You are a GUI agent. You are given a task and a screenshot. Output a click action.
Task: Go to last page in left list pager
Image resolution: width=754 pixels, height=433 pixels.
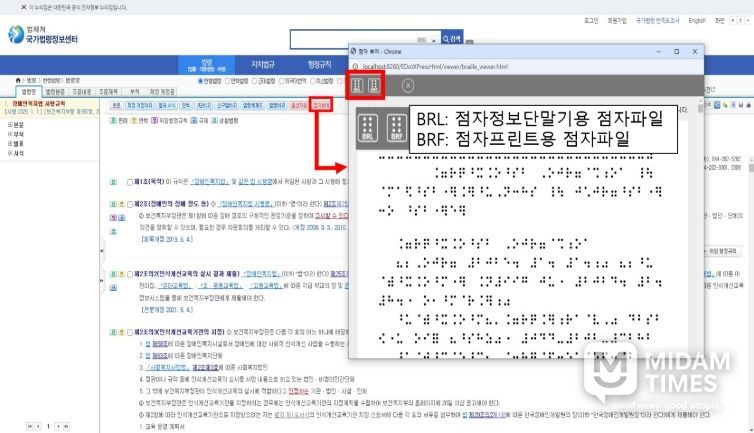66,426
